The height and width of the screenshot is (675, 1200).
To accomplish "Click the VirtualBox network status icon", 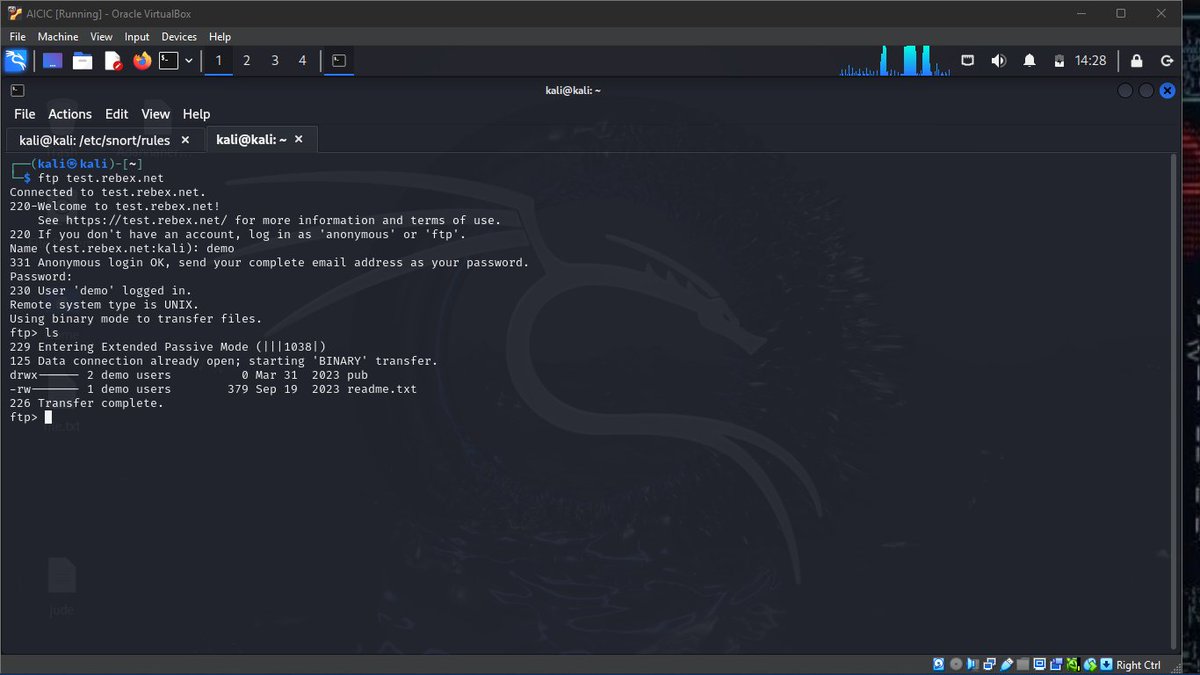I will [x=990, y=664].
